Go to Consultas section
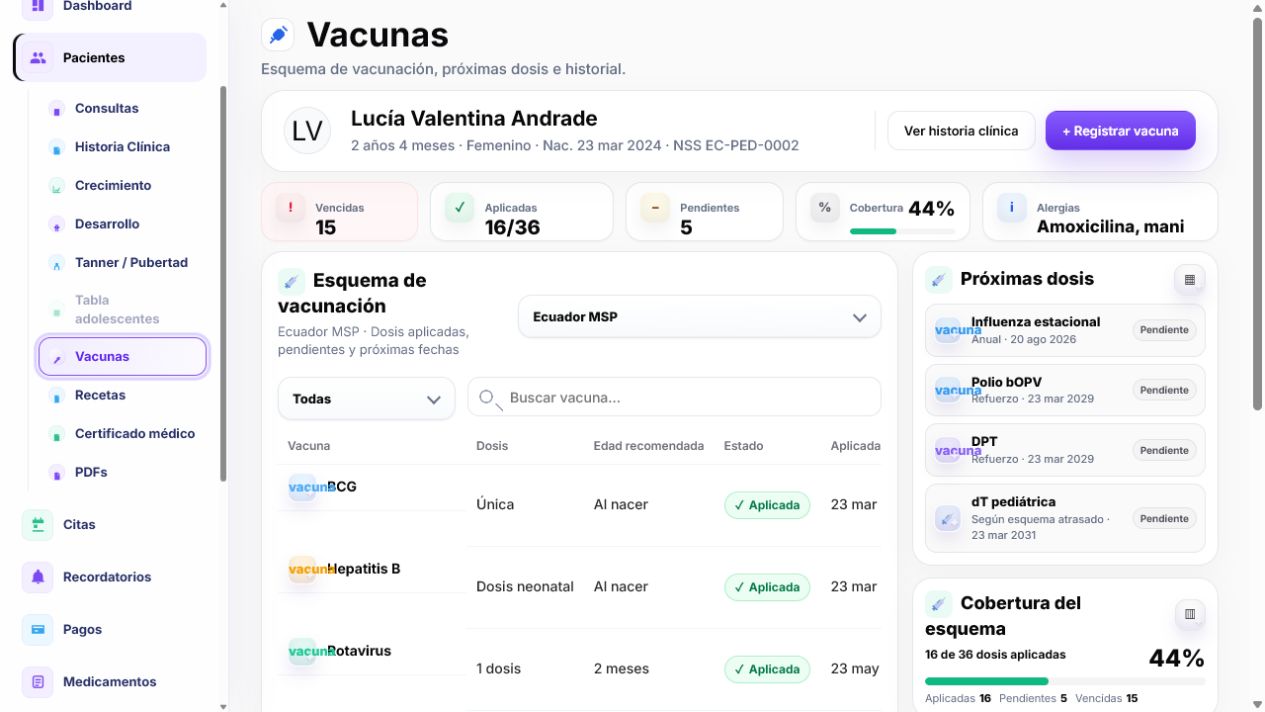 [x=107, y=108]
